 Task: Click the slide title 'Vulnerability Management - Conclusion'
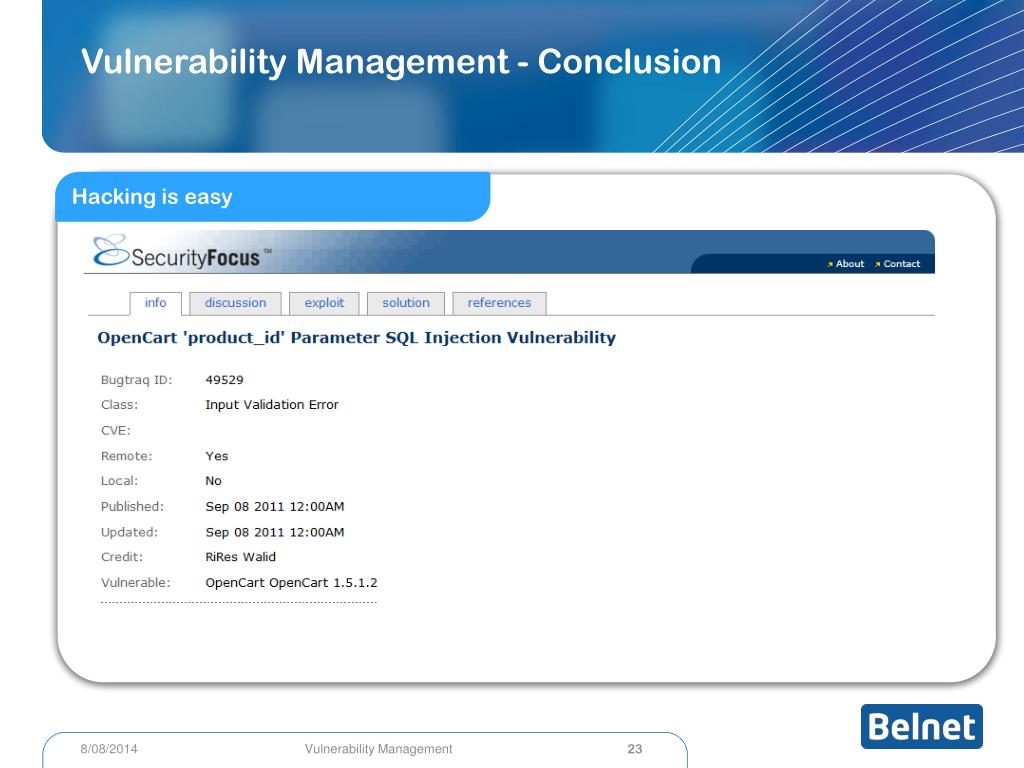pos(401,62)
